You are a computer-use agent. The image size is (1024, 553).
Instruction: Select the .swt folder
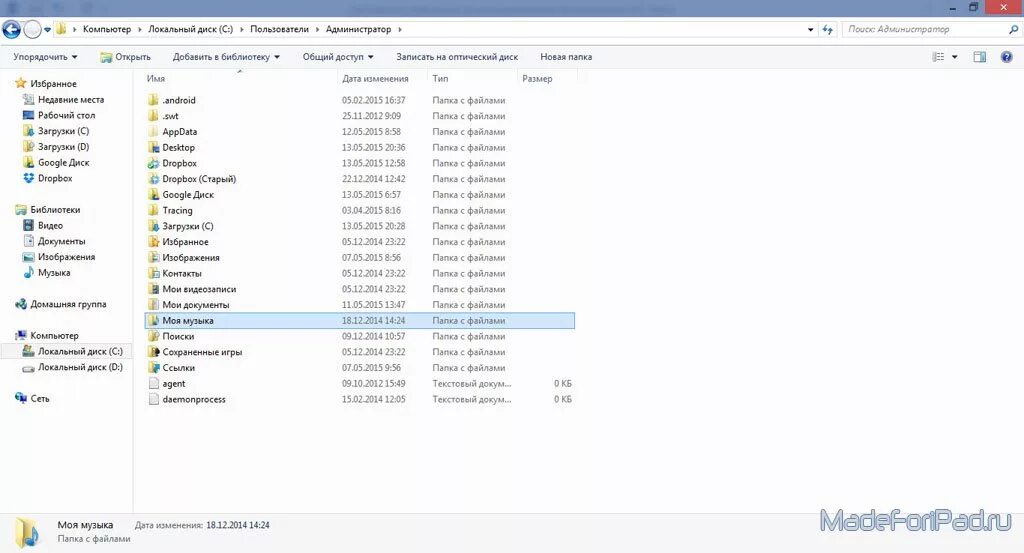[x=163, y=116]
